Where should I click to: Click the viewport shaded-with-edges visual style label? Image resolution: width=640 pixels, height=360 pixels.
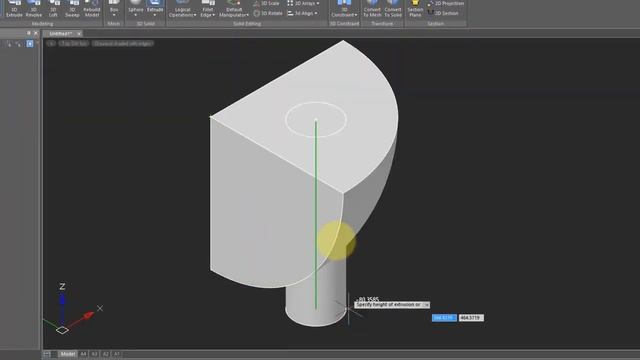(x=123, y=43)
